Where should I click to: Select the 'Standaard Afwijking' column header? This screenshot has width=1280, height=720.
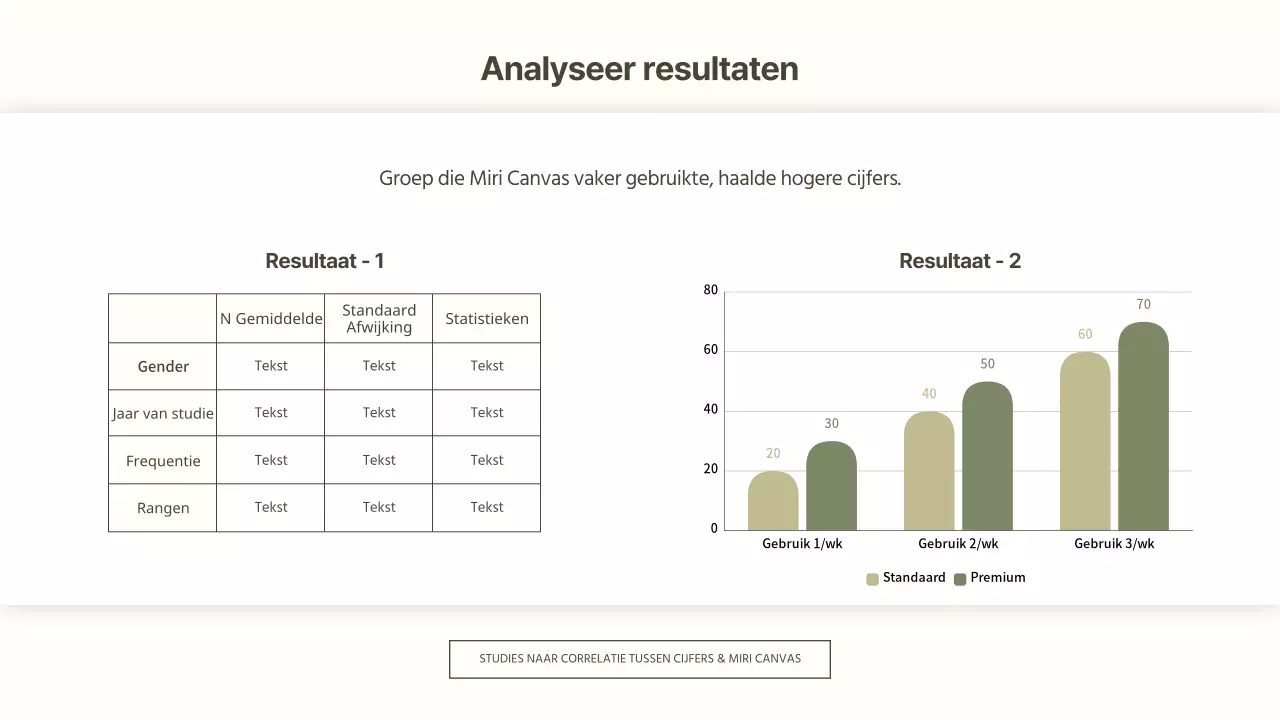coord(379,319)
